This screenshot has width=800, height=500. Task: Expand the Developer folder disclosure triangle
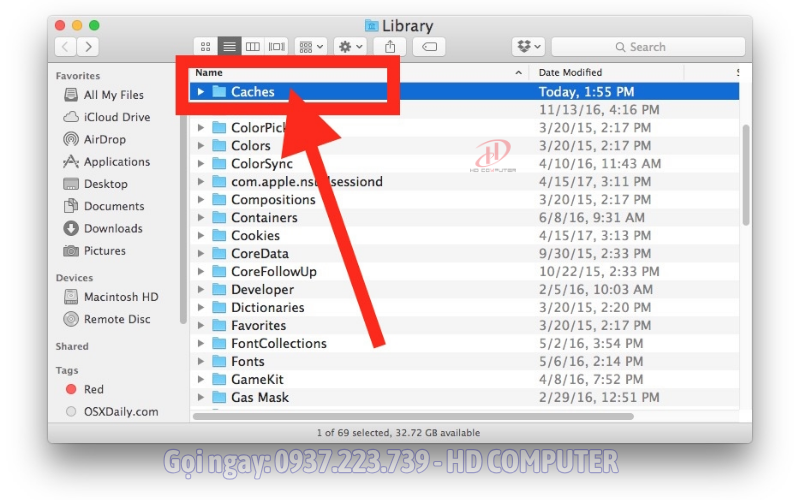tap(201, 290)
